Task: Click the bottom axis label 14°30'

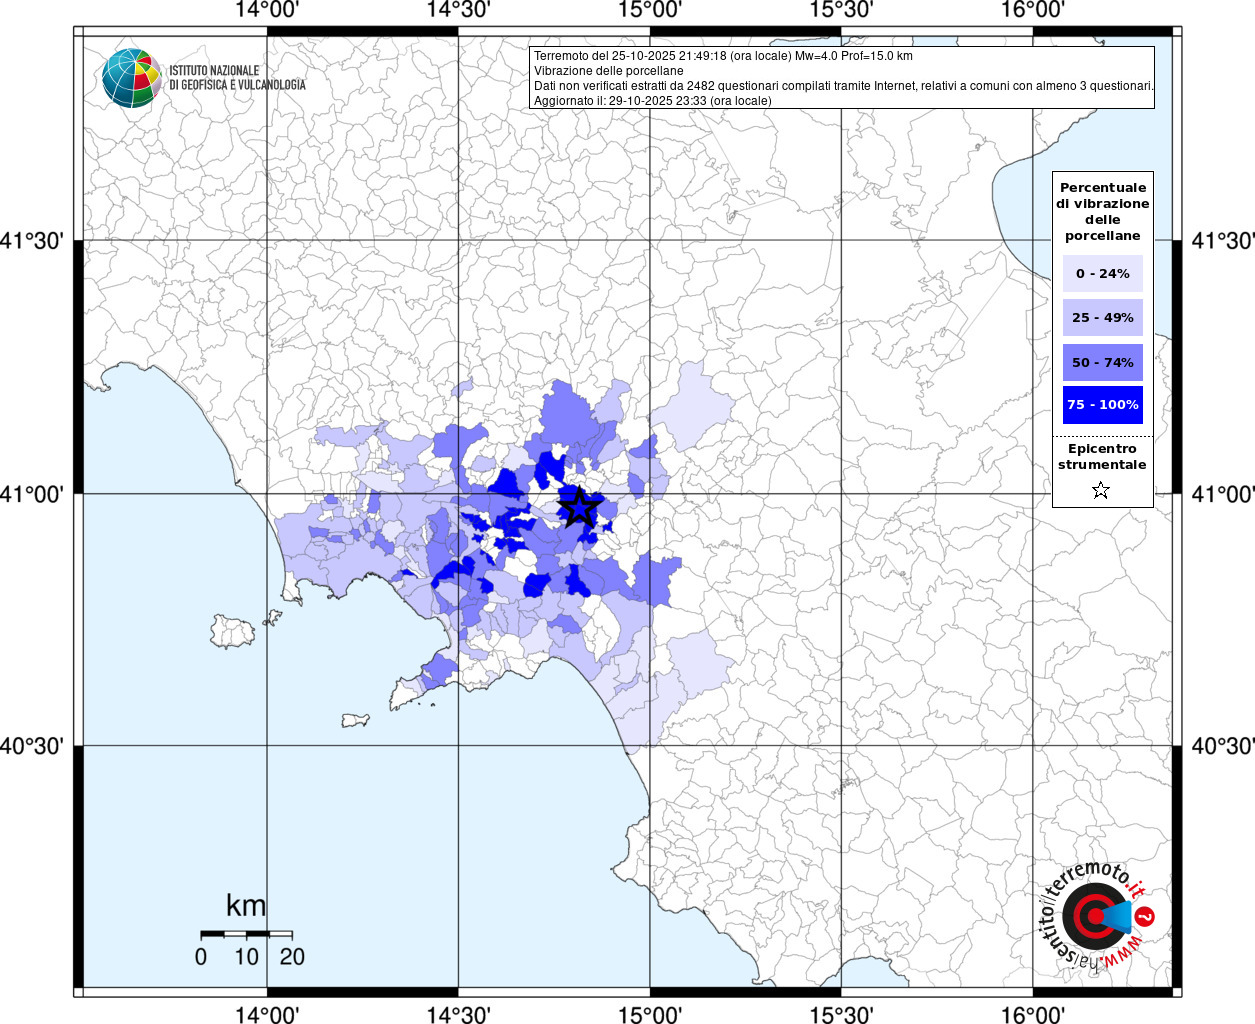Action: pyautogui.click(x=458, y=1014)
